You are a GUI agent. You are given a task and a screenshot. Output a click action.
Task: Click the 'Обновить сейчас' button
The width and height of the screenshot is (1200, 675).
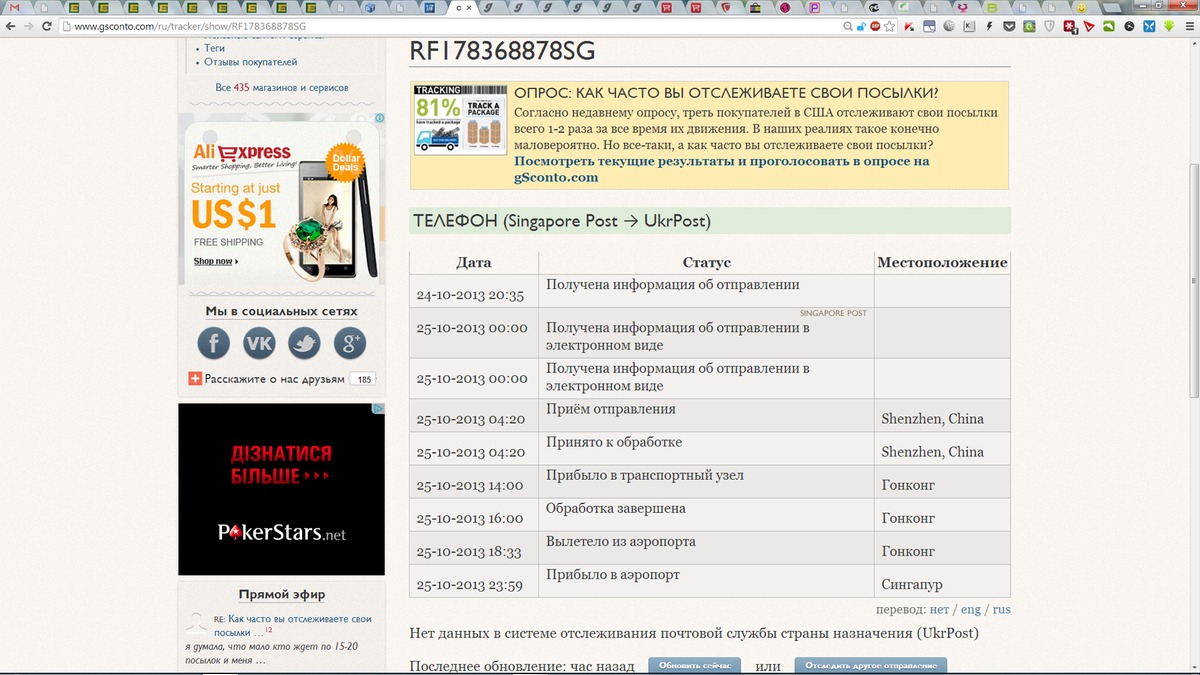point(694,666)
